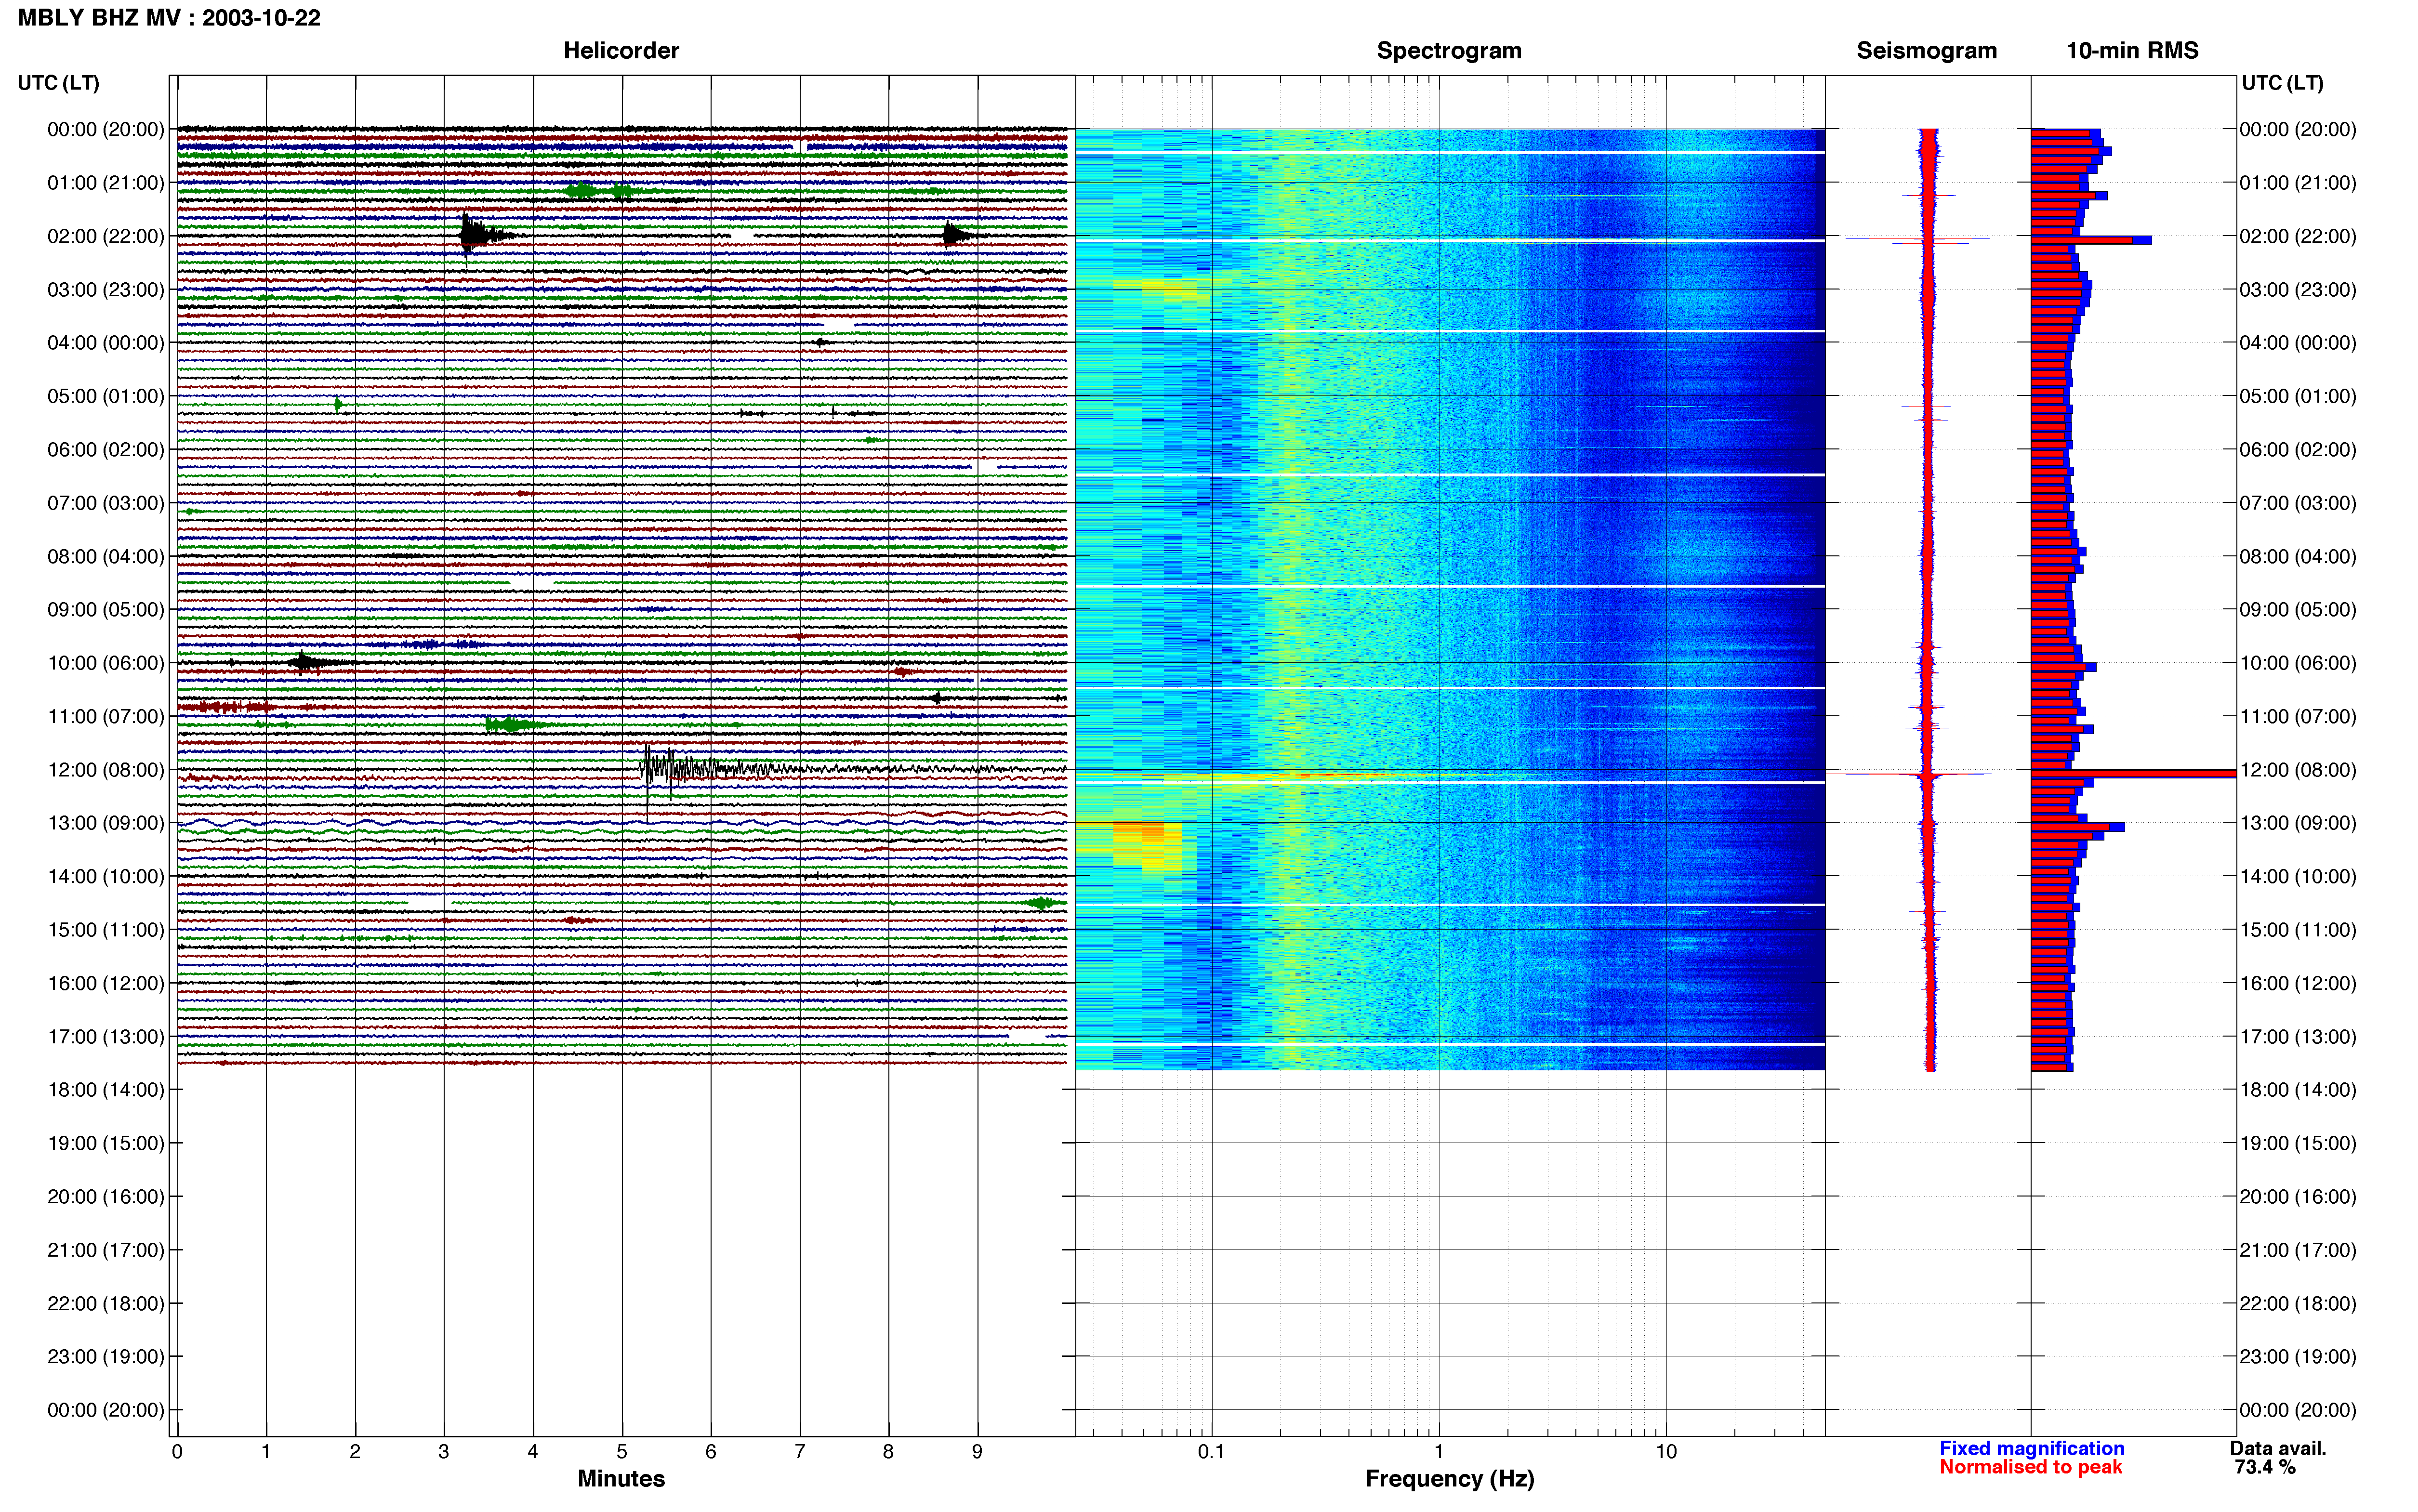The width and height of the screenshot is (2418, 1512).
Task: Click the 1 tick on the Frequency axis
Action: [1439, 1452]
